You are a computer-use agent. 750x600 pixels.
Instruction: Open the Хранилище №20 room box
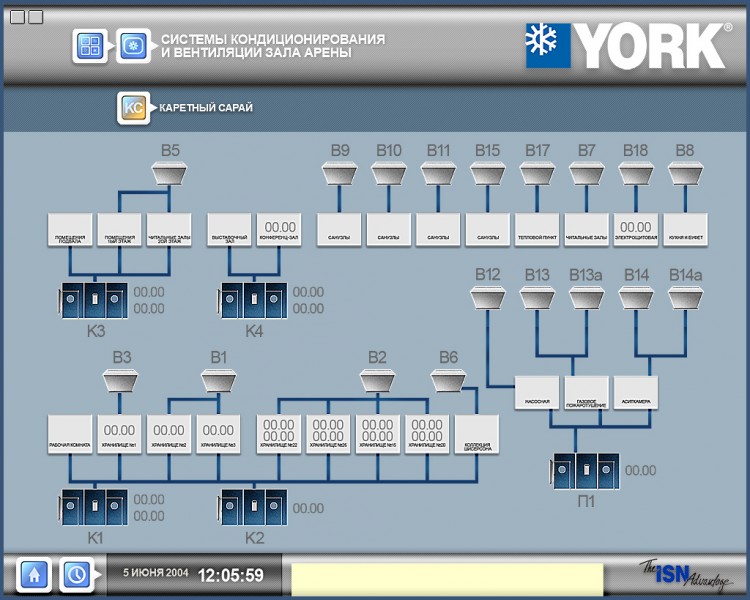[x=427, y=434]
